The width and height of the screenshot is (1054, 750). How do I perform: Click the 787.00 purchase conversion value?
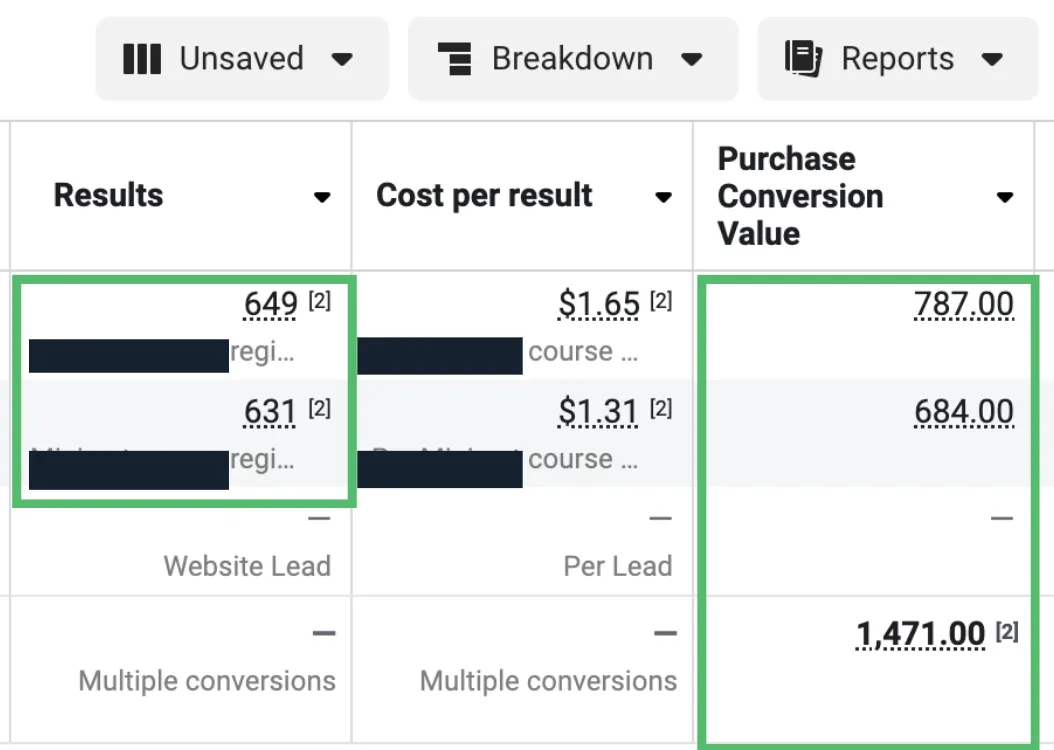pos(964,304)
